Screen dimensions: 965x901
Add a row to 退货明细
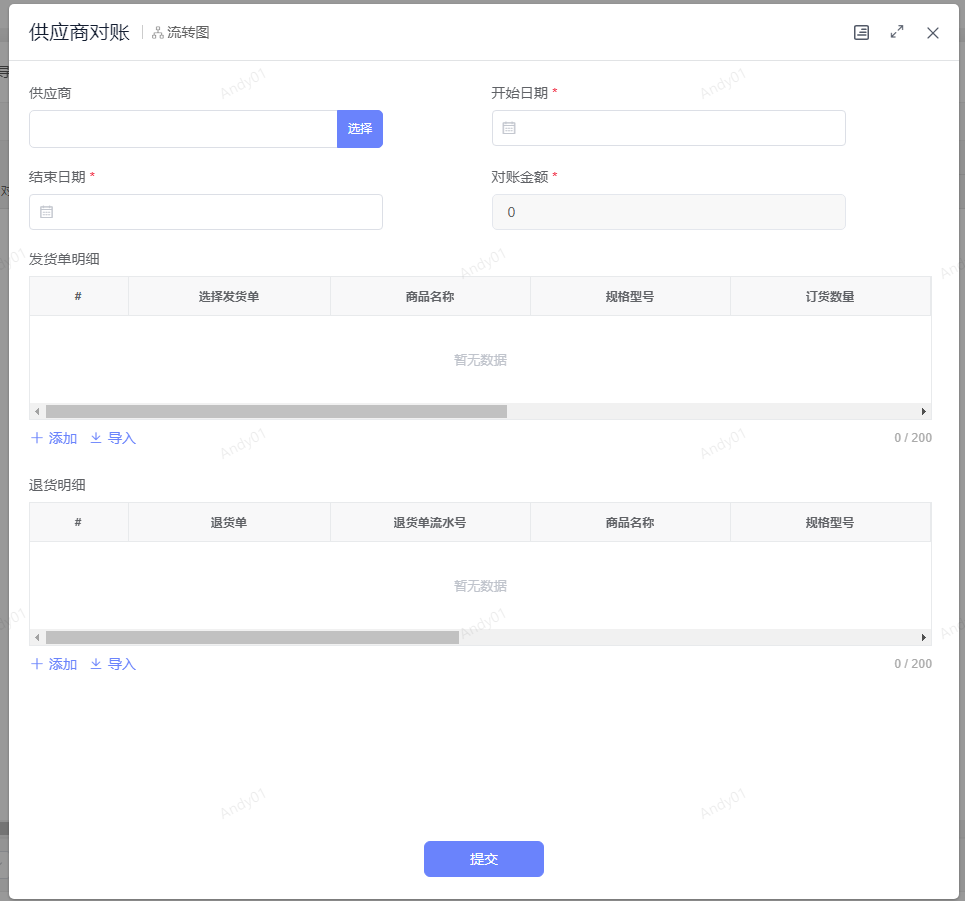(54, 664)
